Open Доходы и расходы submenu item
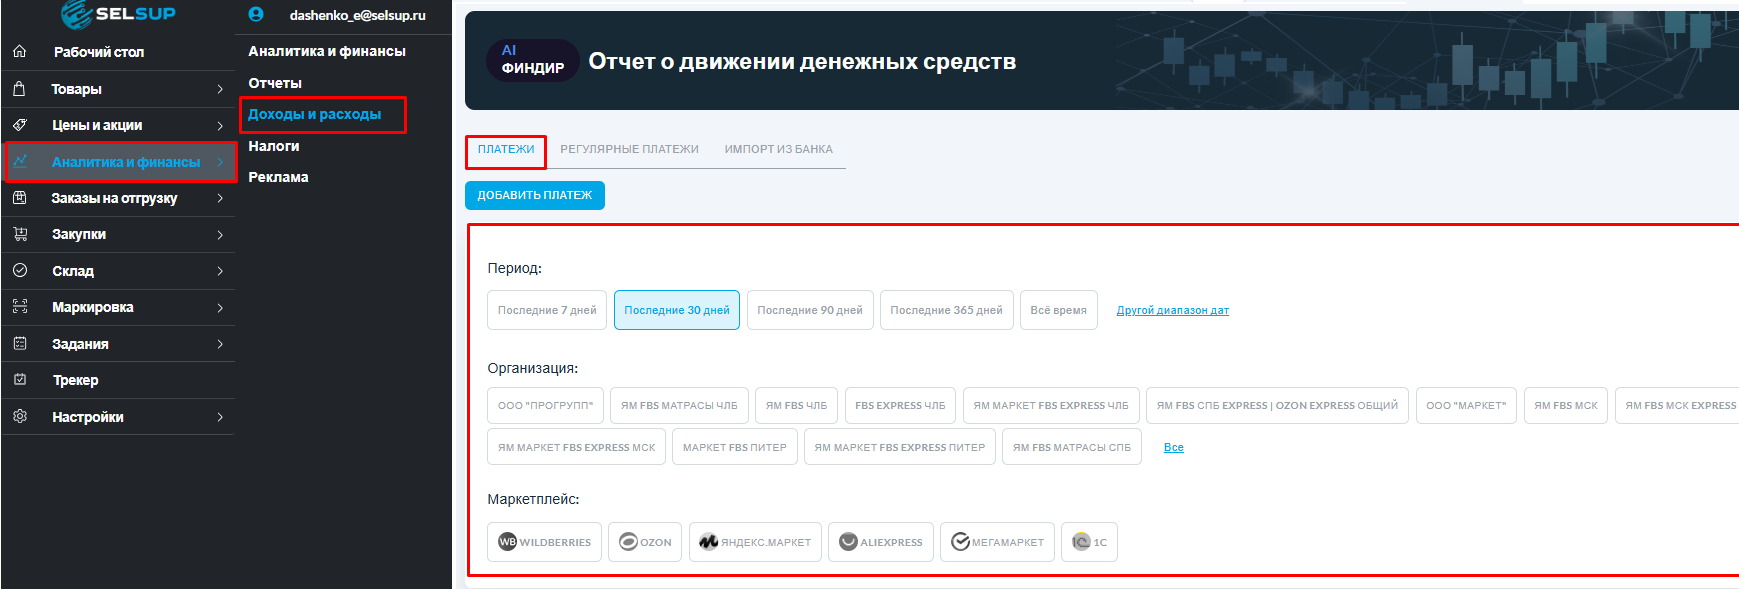This screenshot has height=589, width=1739. 314,114
